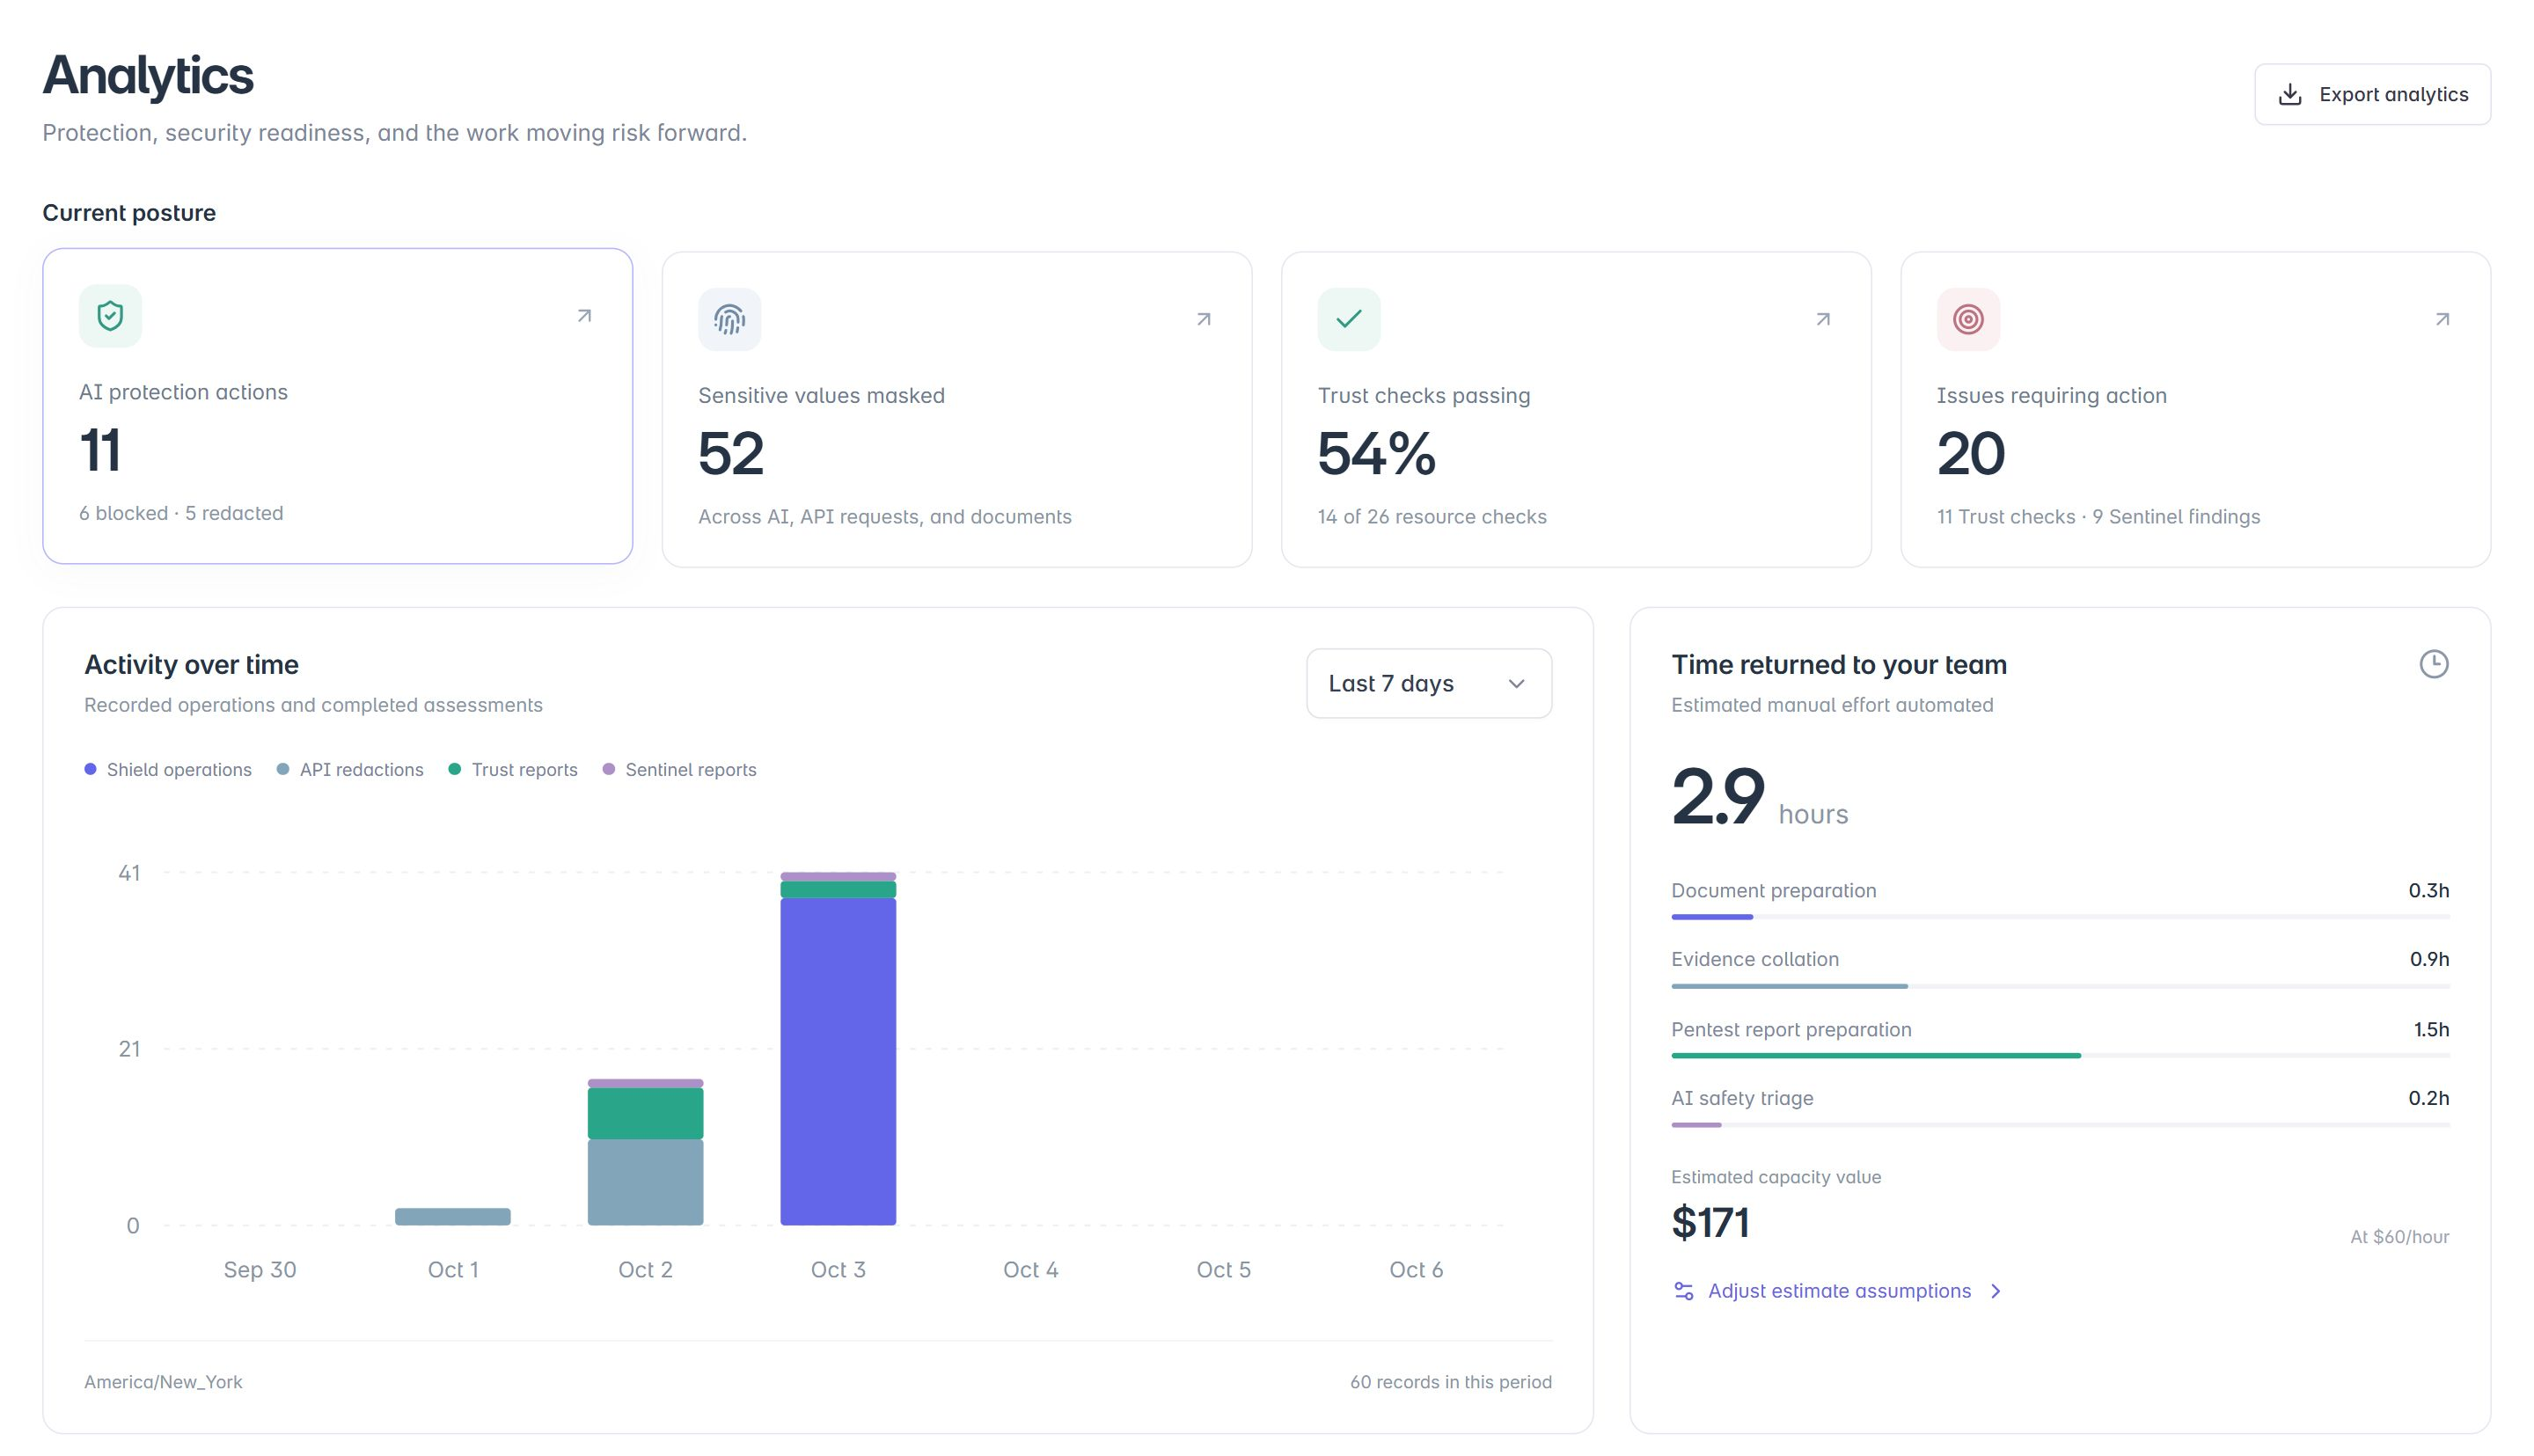Click the Activity over time heading
The width and height of the screenshot is (2534, 1456).
coord(191,664)
